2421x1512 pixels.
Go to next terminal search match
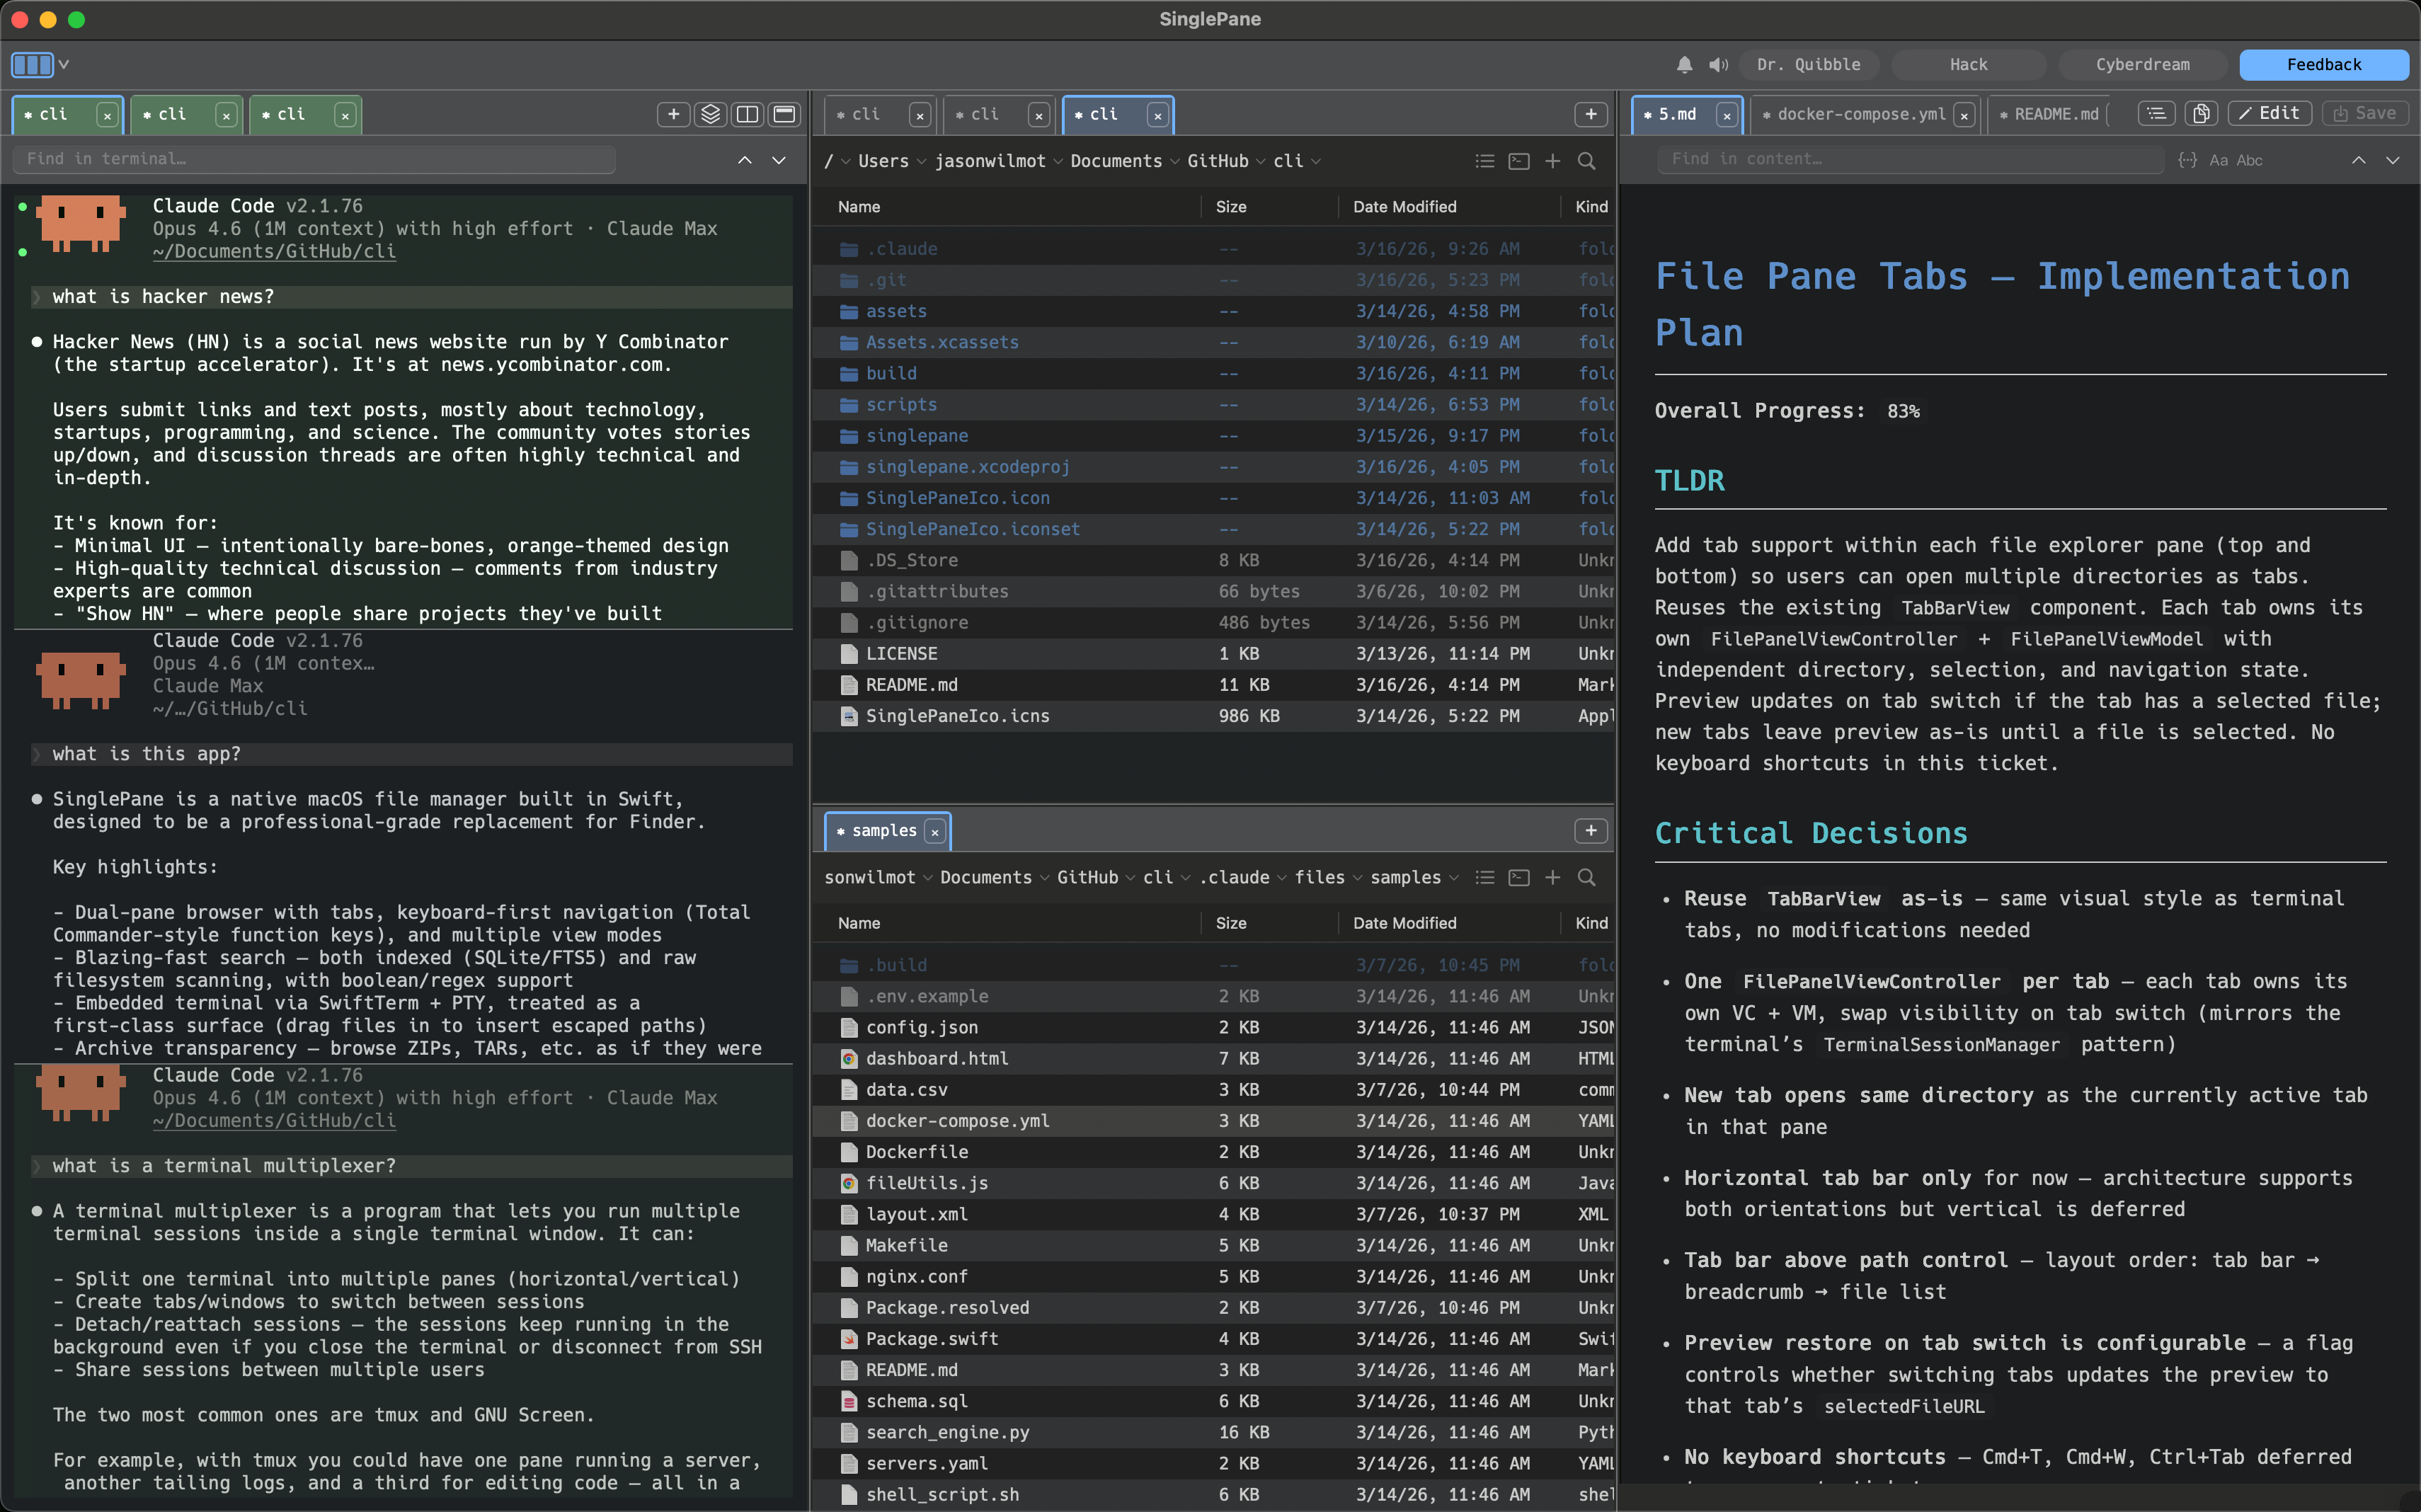pos(778,160)
